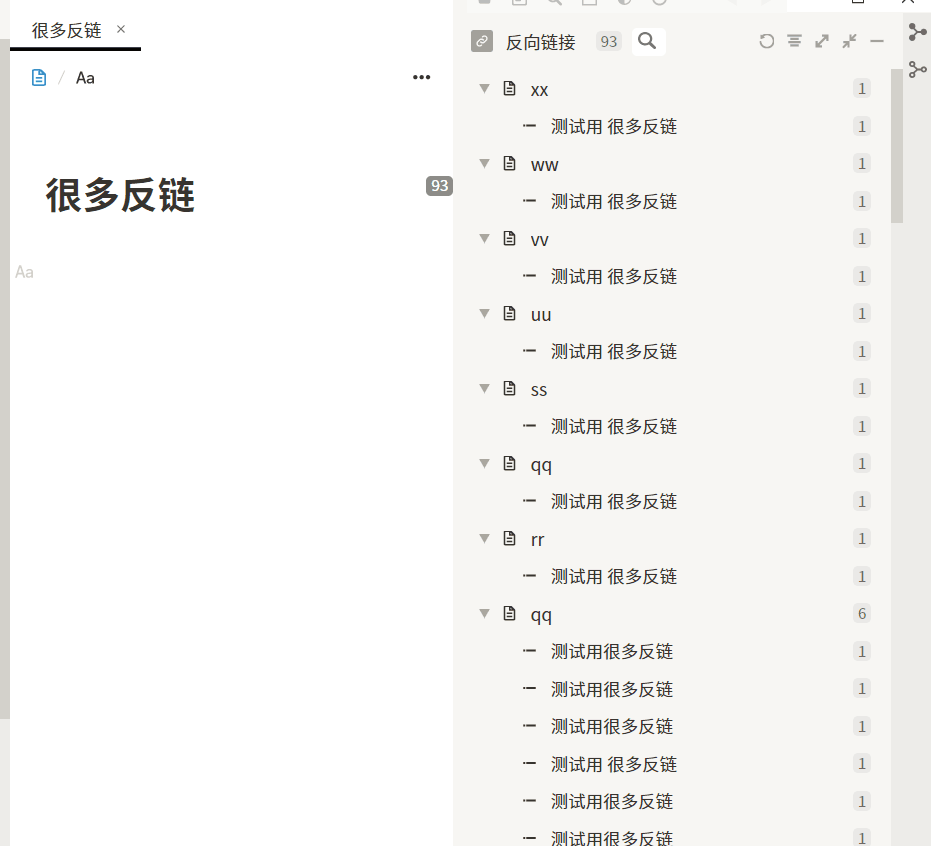Open the ww document in backlinks
This screenshot has width=931, height=846.
tap(544, 164)
